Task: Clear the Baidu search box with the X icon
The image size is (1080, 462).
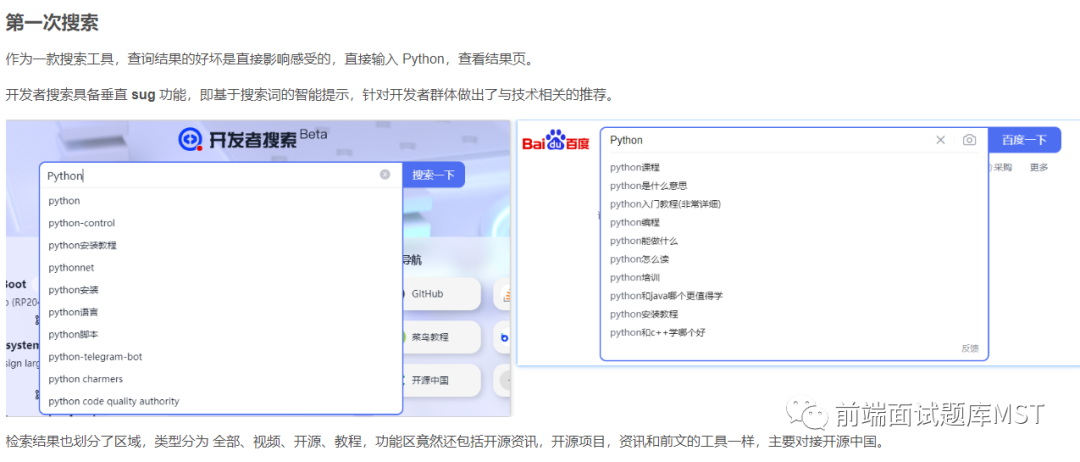Action: pos(940,140)
